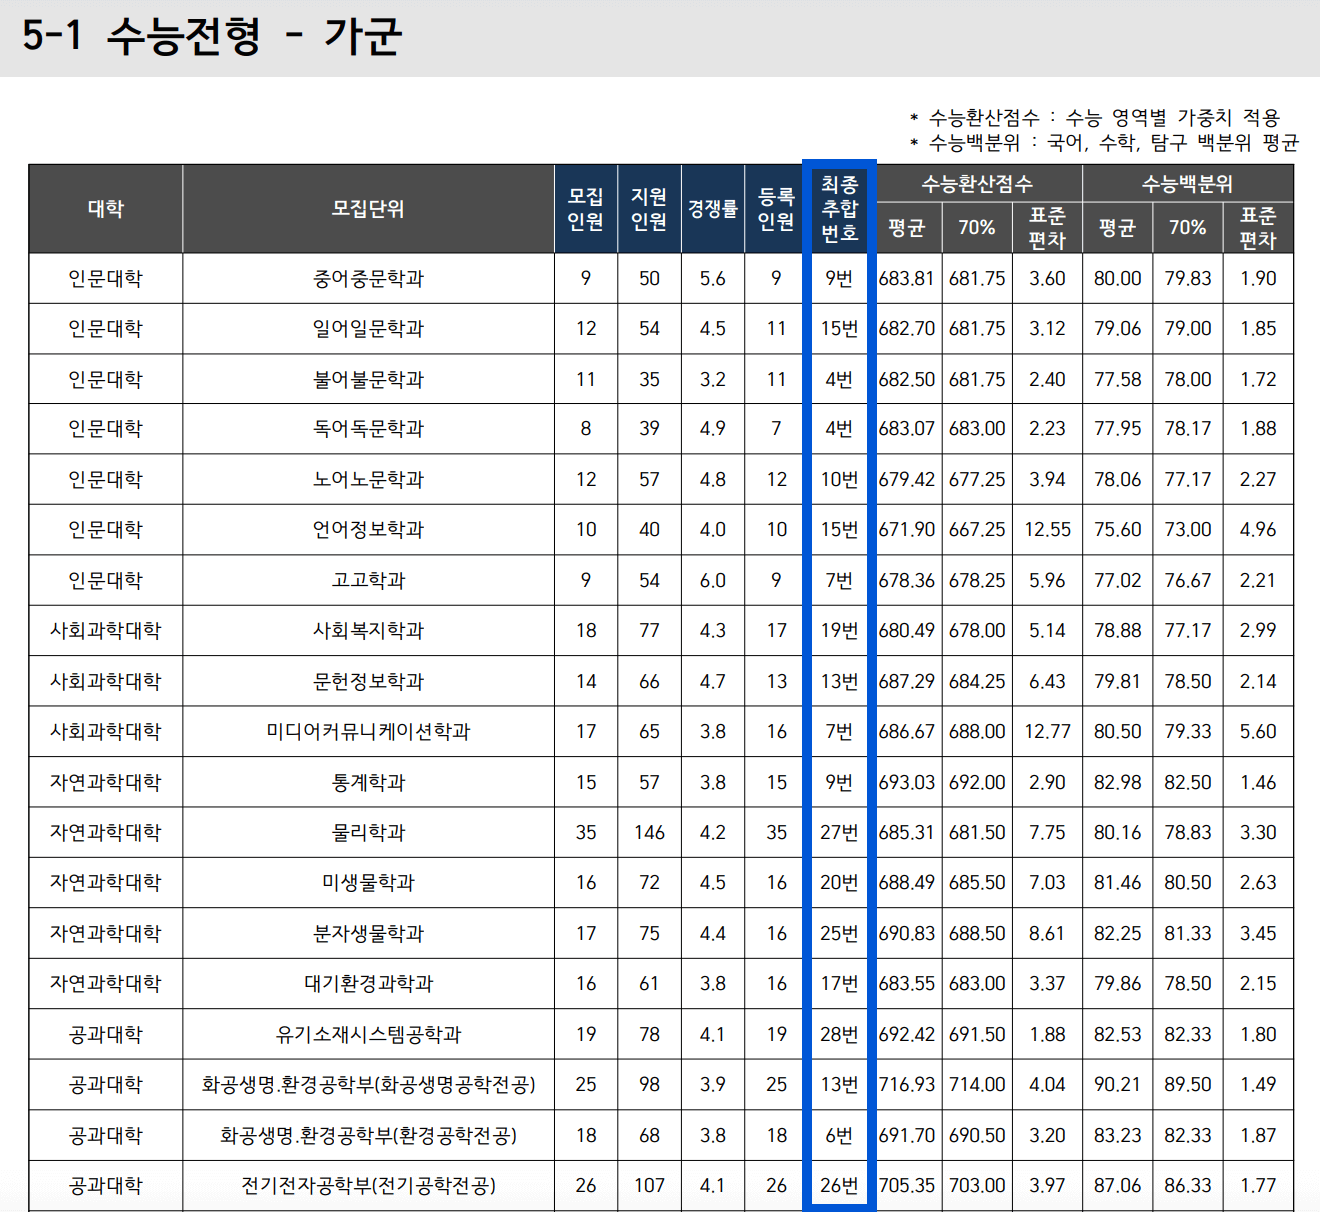Viewport: 1320px width, 1212px height.
Task: Select the 물리학과 department name
Action: pos(368,832)
